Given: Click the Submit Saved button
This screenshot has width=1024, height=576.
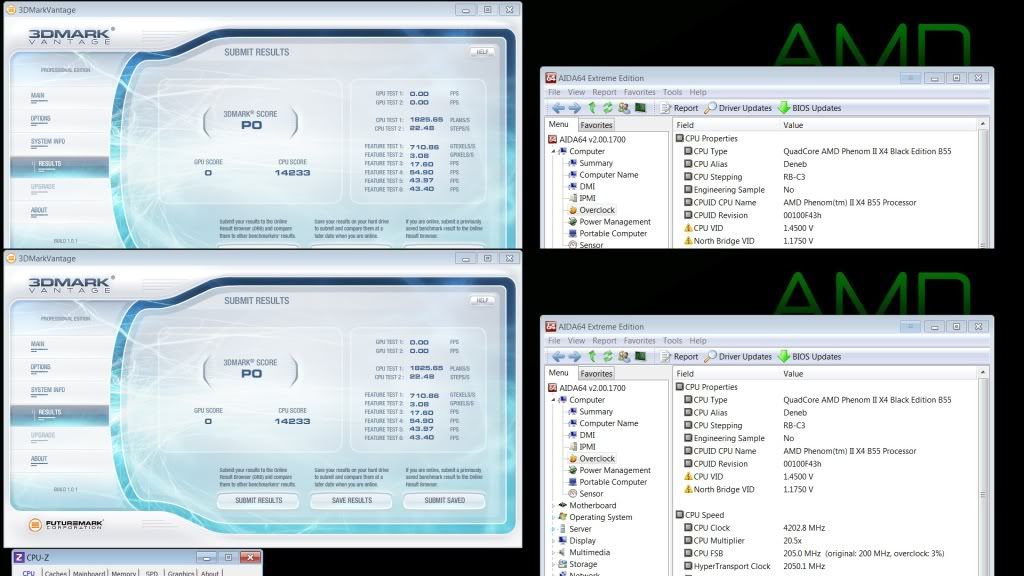Looking at the screenshot, I should 445,500.
